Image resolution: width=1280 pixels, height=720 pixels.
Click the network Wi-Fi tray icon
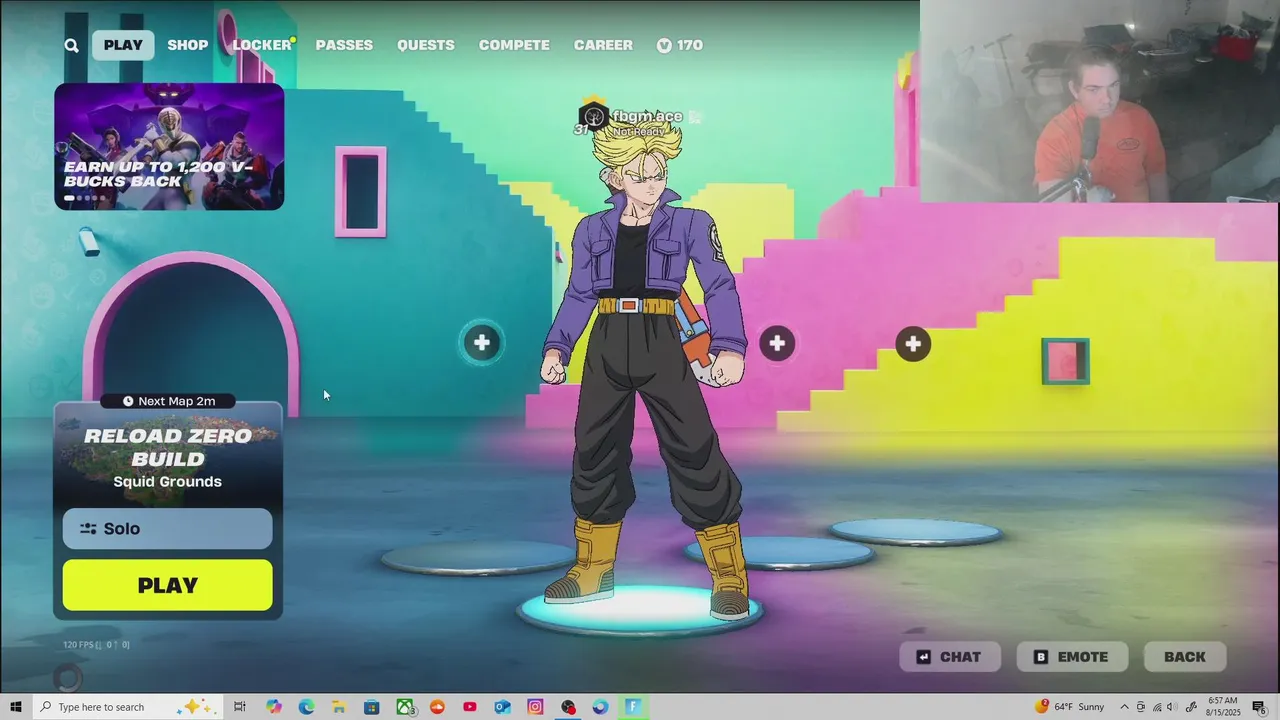[1157, 707]
